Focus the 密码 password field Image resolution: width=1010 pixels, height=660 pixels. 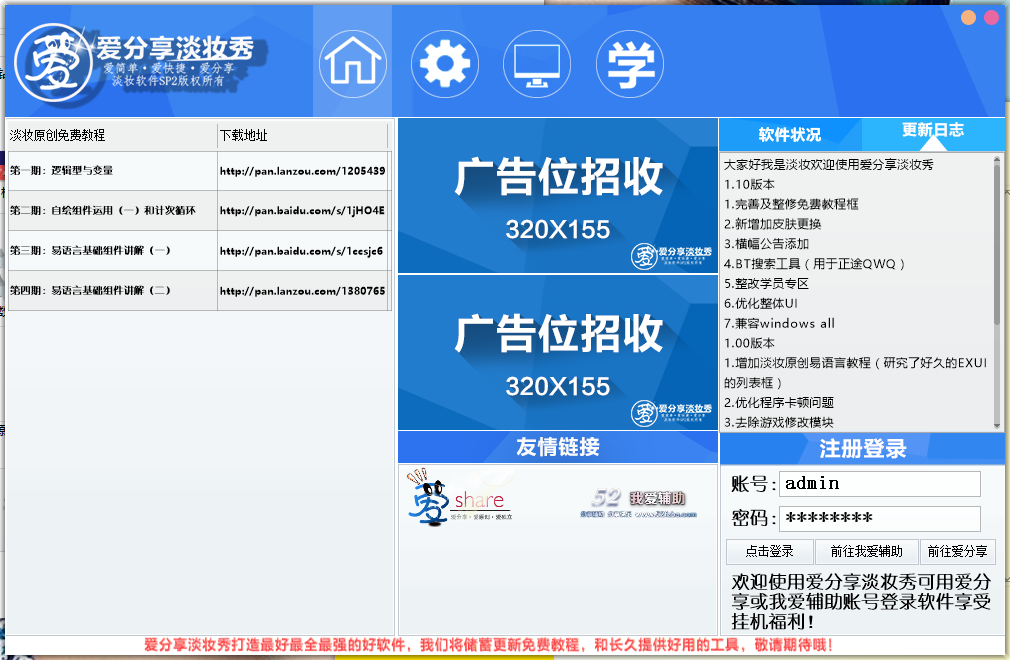pyautogui.click(x=880, y=519)
